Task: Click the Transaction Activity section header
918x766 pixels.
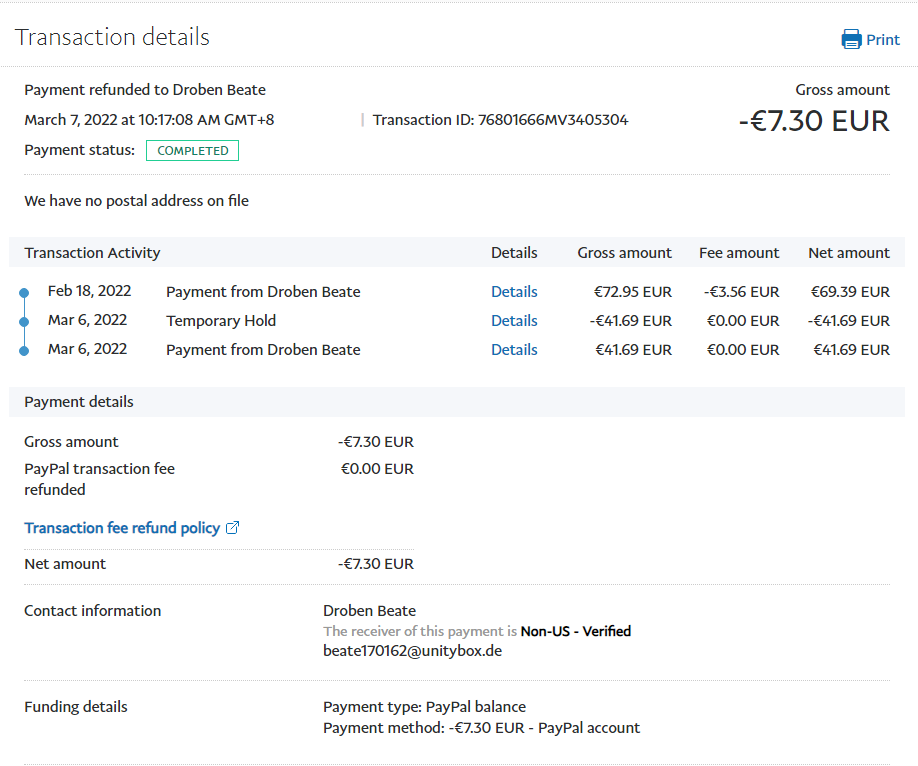Action: (92, 253)
